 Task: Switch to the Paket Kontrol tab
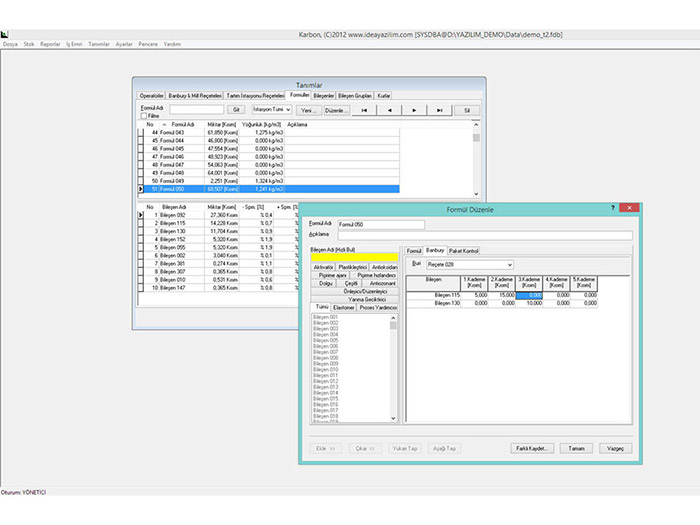pos(464,250)
